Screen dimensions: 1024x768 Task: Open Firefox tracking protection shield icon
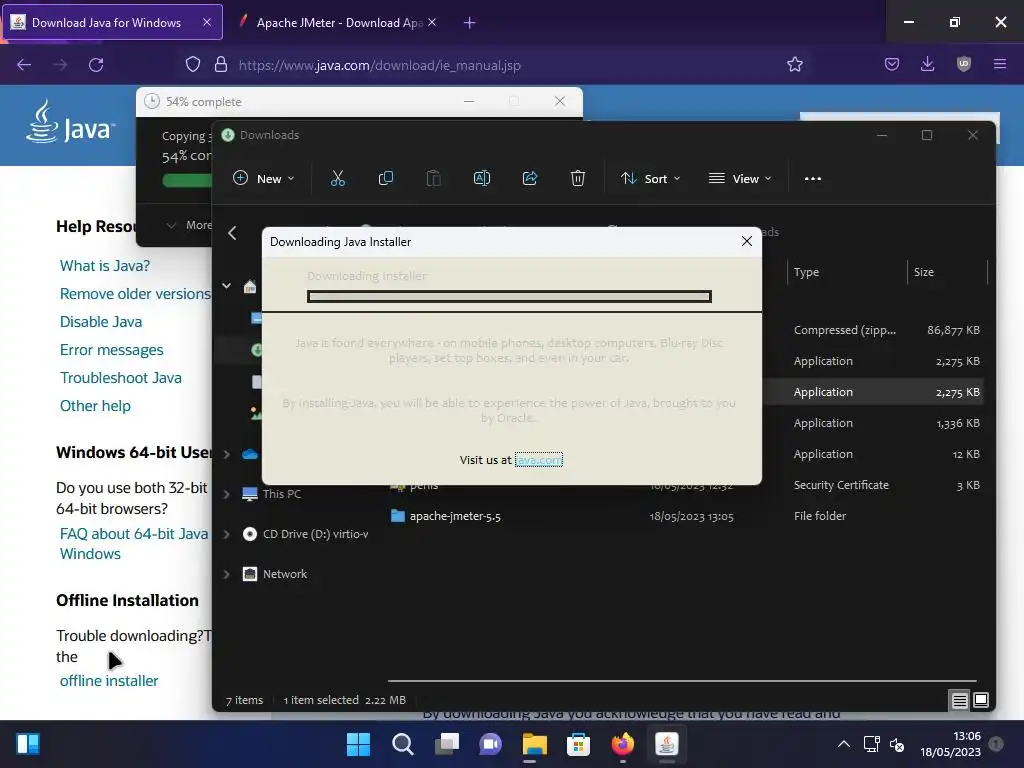click(x=193, y=64)
